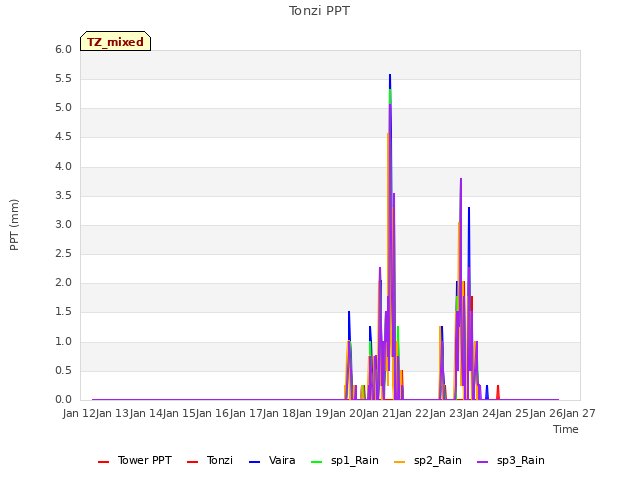
Task: Click the green sp1_Rain legend swatch
Action: tap(316, 462)
